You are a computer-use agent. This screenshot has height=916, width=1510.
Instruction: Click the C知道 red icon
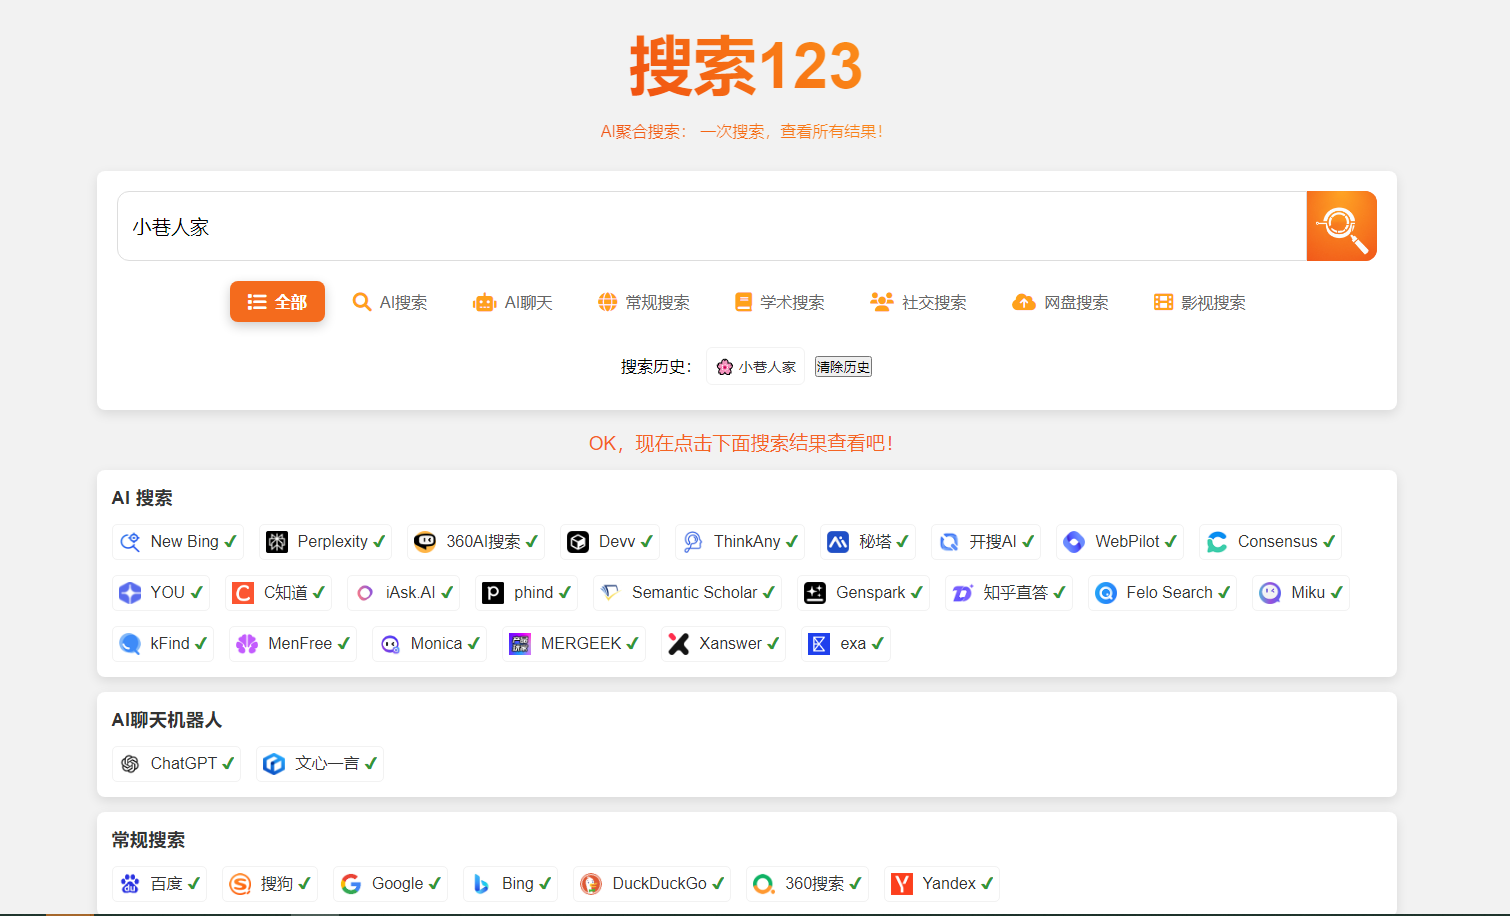tap(243, 593)
